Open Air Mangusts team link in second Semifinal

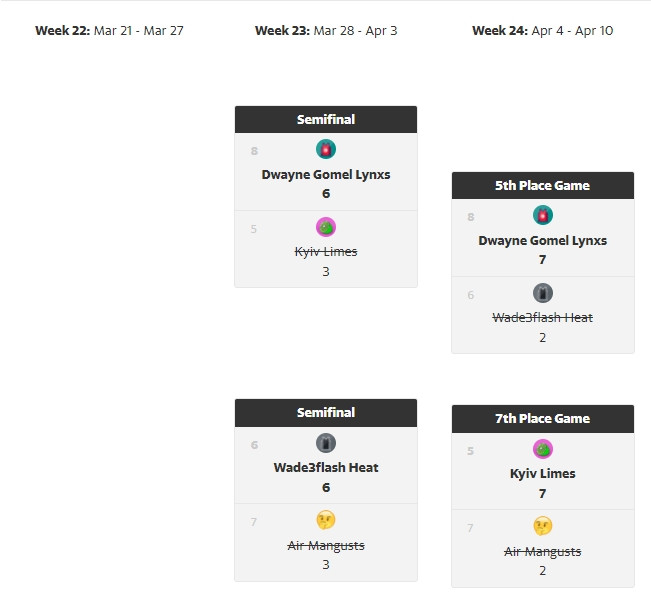(326, 545)
